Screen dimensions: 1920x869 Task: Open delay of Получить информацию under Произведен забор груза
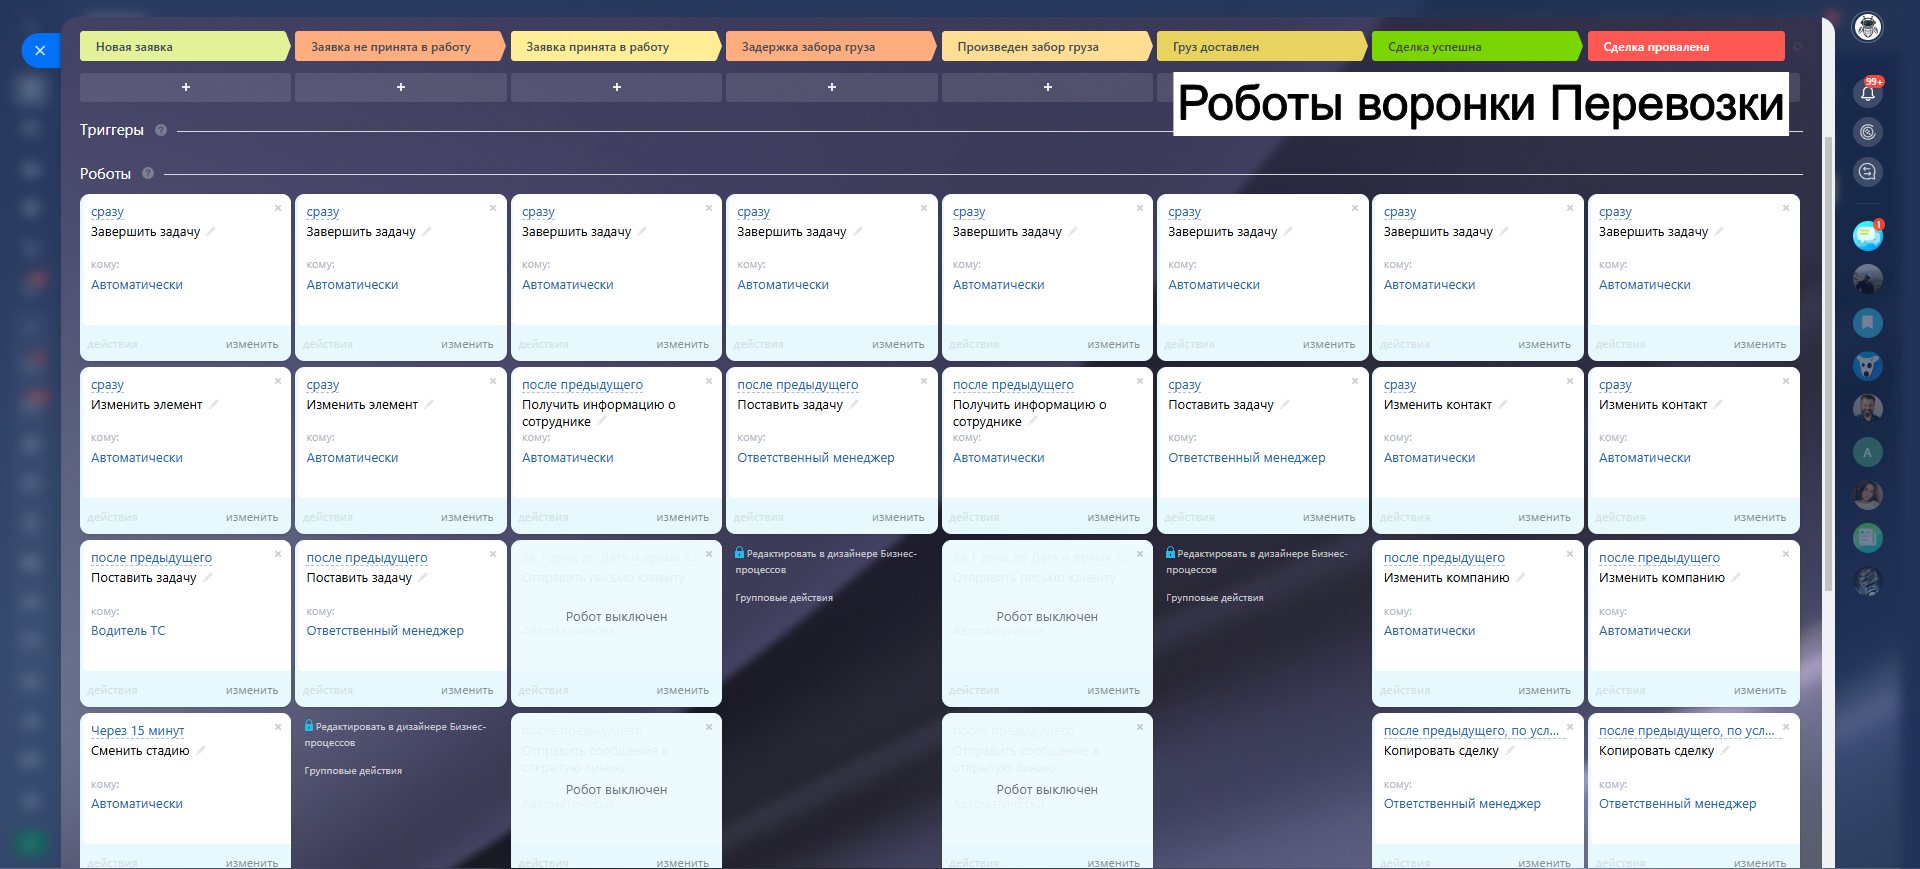point(1013,385)
